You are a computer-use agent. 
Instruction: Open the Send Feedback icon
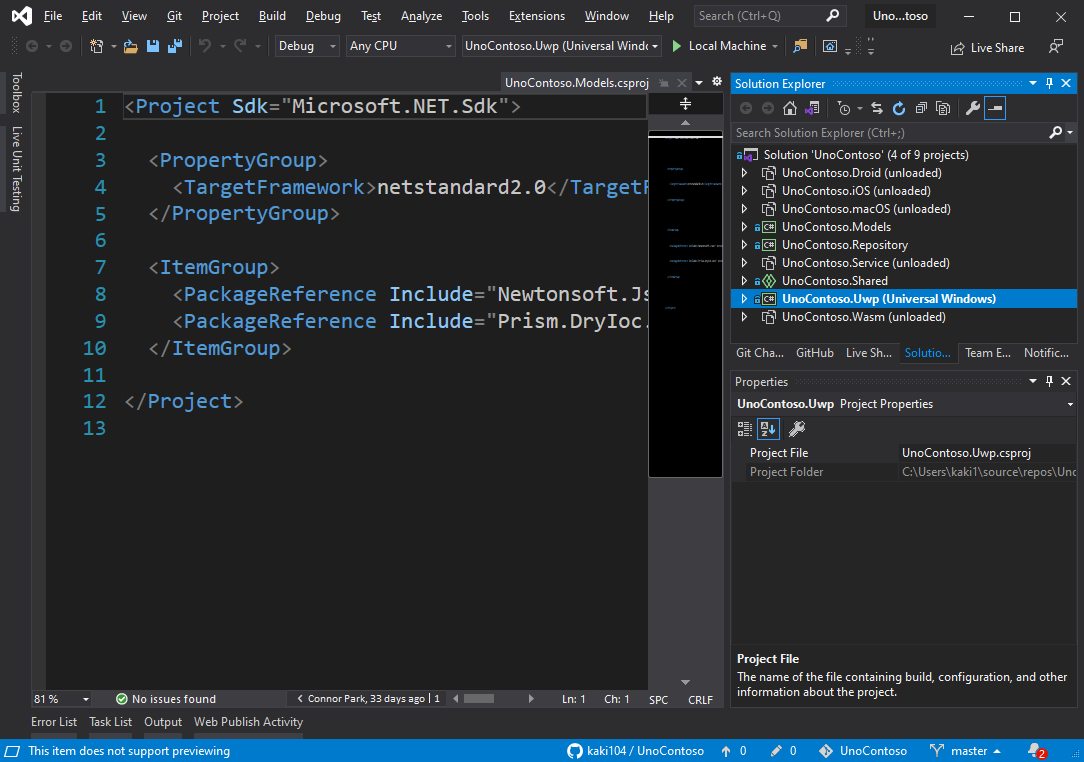1055,46
